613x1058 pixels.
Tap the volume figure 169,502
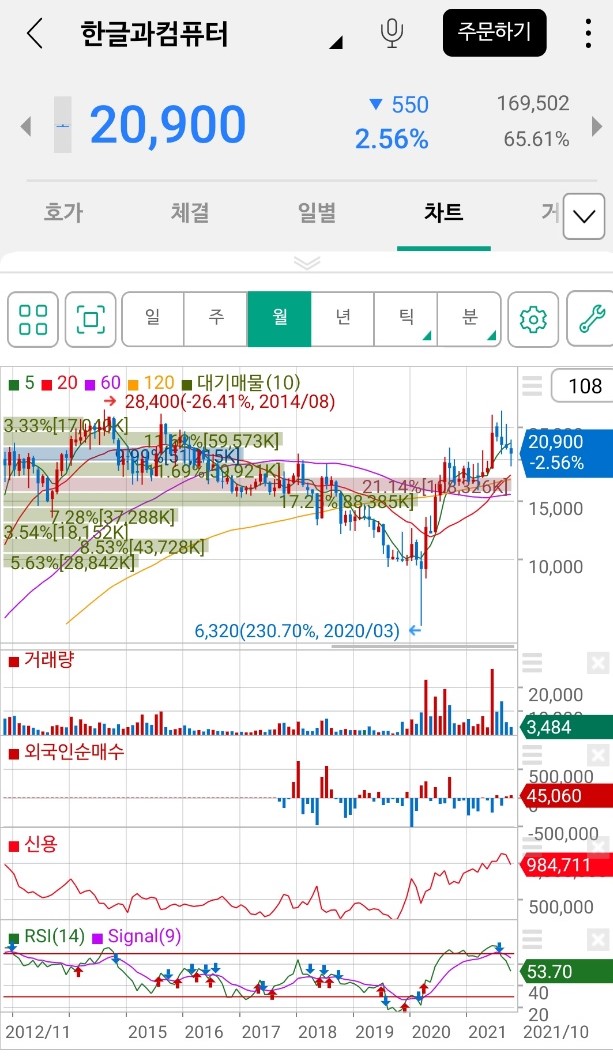pyautogui.click(x=533, y=103)
